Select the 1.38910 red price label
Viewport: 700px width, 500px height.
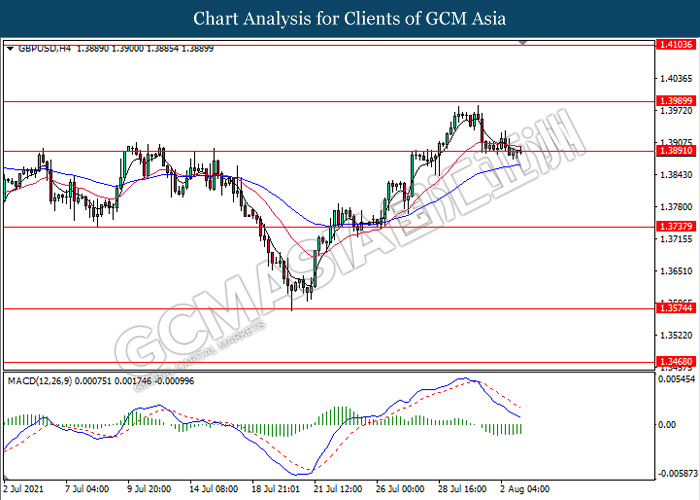coord(676,150)
